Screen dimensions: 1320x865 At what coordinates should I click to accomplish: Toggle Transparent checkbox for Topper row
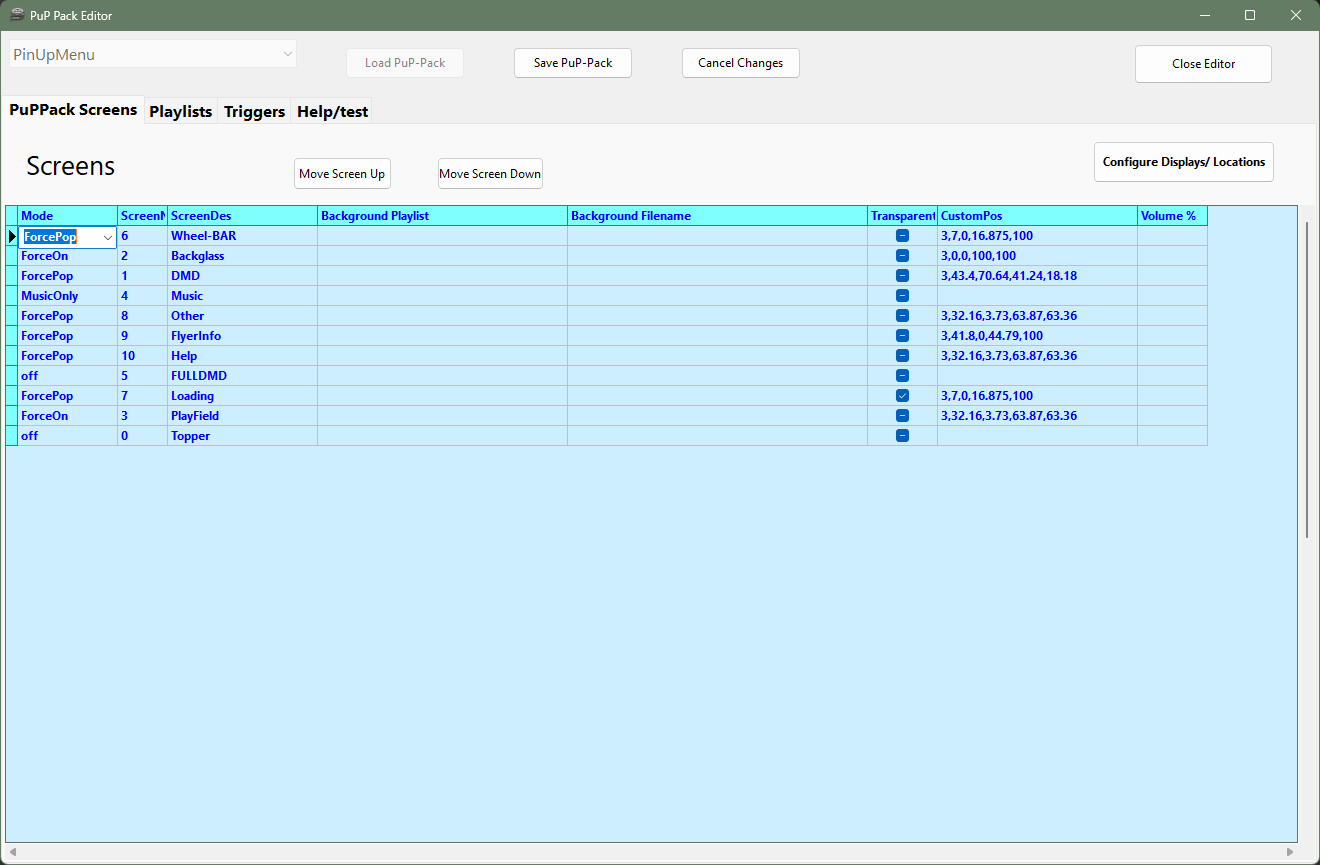[902, 436]
